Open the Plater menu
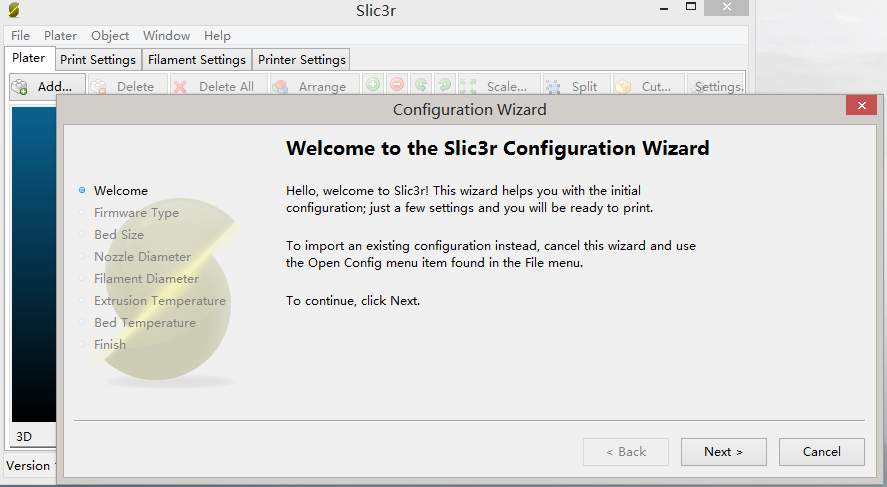The height and width of the screenshot is (487, 887). (60, 35)
